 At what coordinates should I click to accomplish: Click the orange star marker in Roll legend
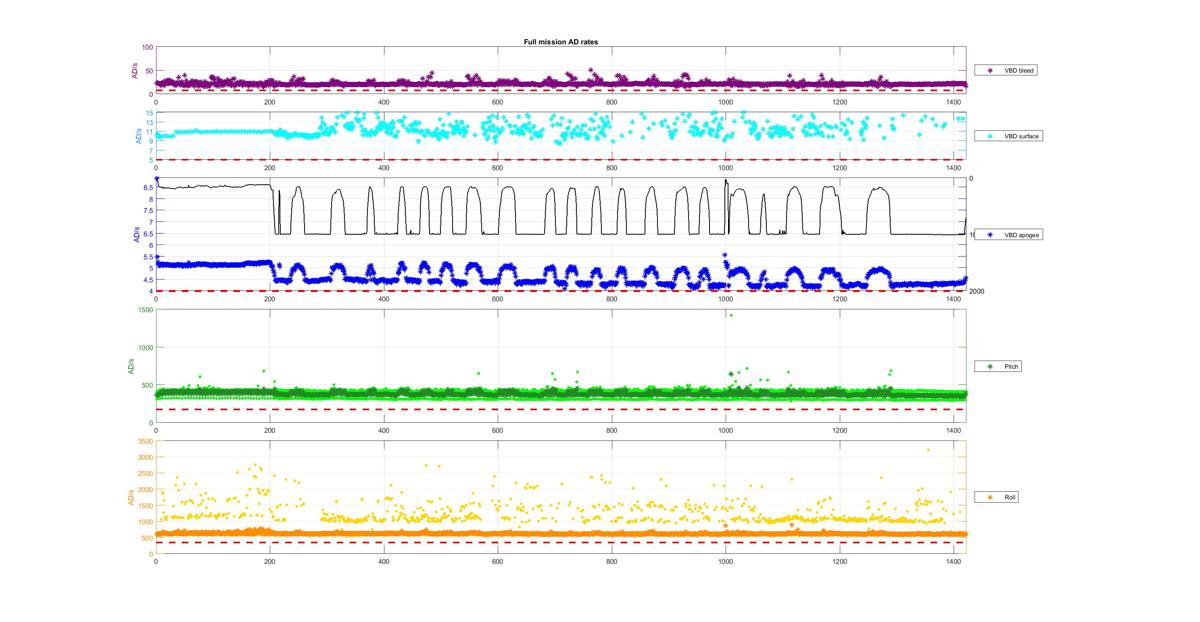click(x=990, y=497)
